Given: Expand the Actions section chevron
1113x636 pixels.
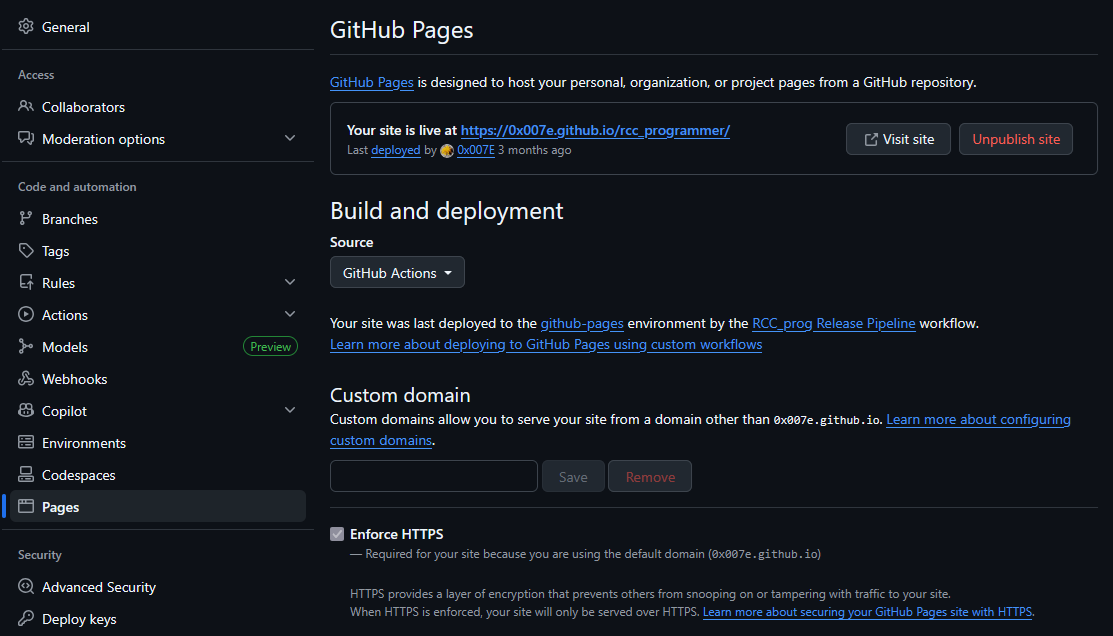Looking at the screenshot, I should (x=290, y=314).
